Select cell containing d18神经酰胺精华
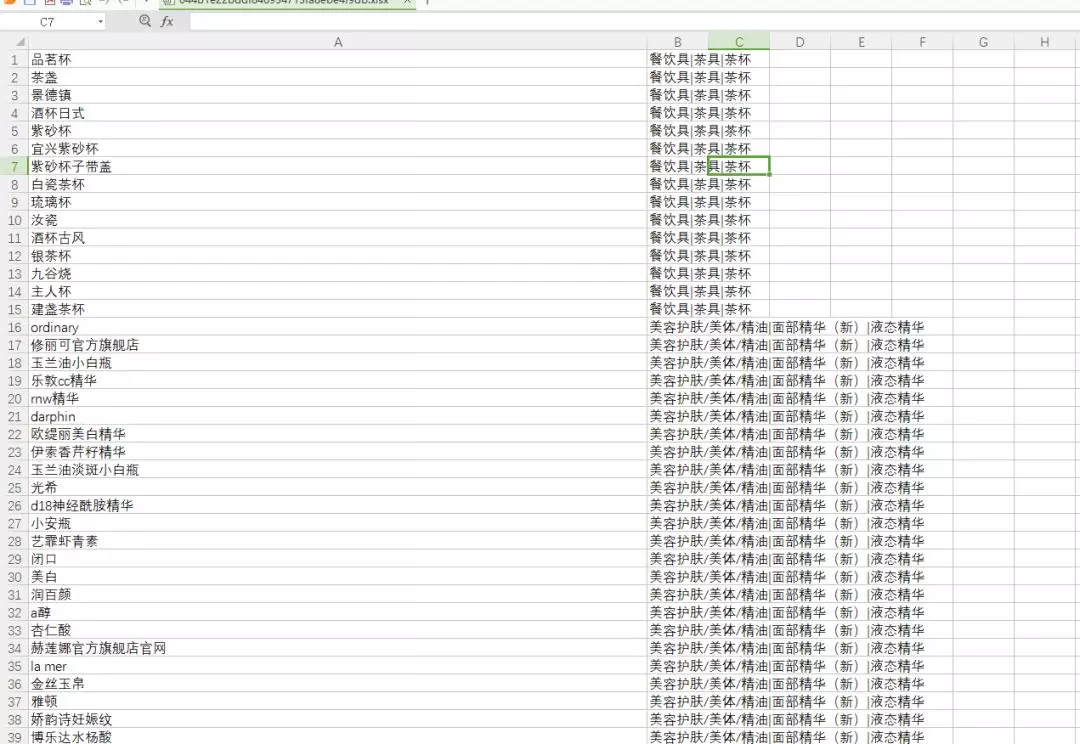This screenshot has height=744, width=1080. [338, 505]
